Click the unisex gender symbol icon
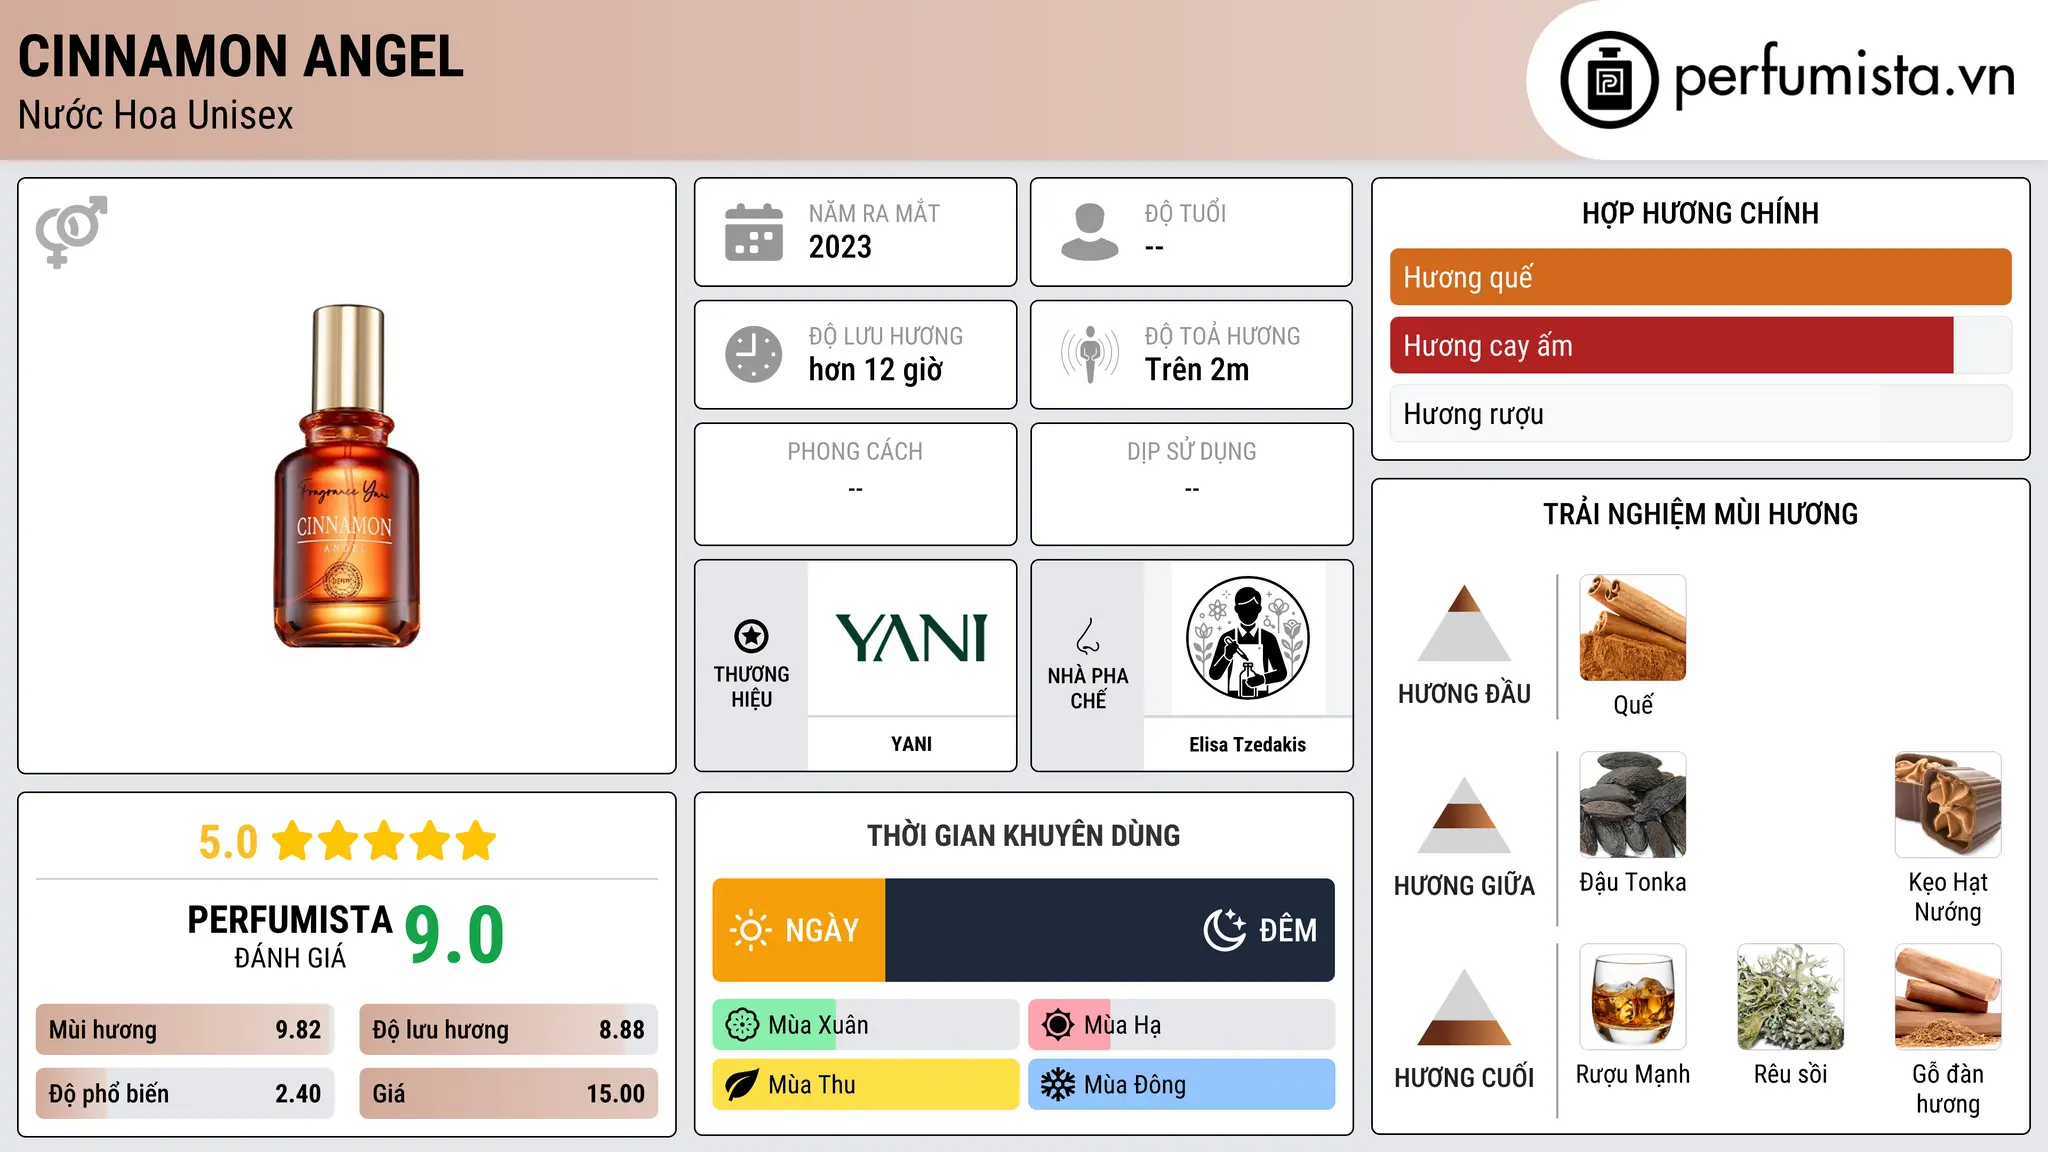Viewport: 2048px width, 1152px height. click(71, 232)
